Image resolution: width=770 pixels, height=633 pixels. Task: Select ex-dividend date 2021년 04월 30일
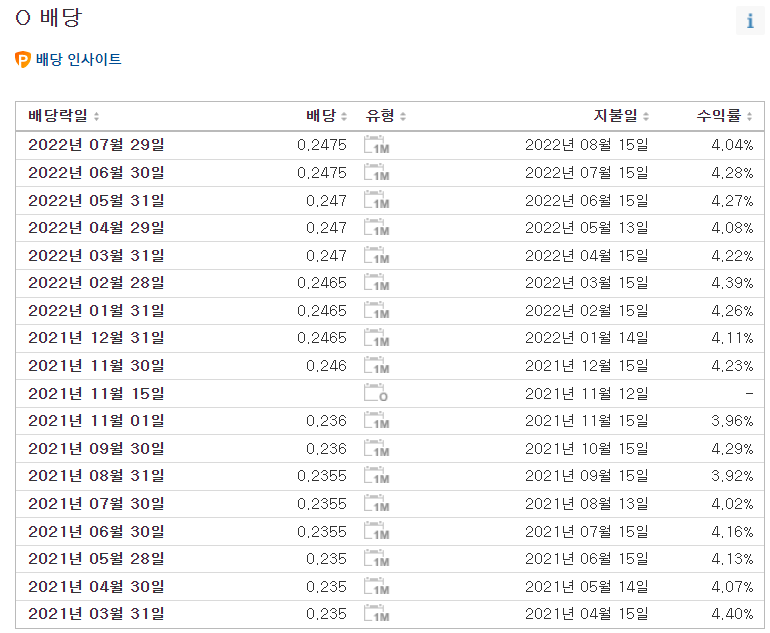(96, 587)
